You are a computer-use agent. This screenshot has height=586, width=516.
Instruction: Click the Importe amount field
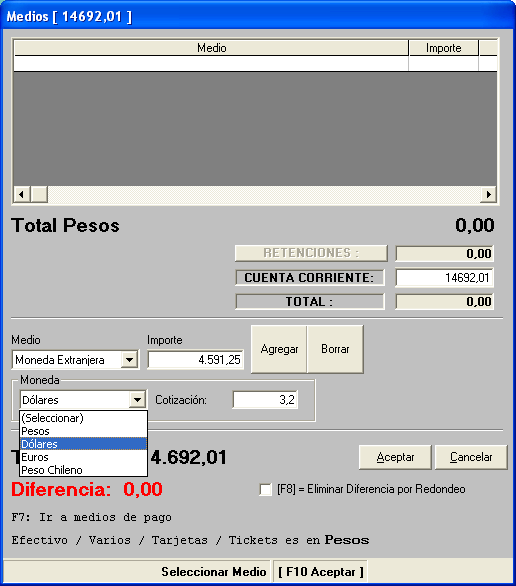pyautogui.click(x=195, y=360)
